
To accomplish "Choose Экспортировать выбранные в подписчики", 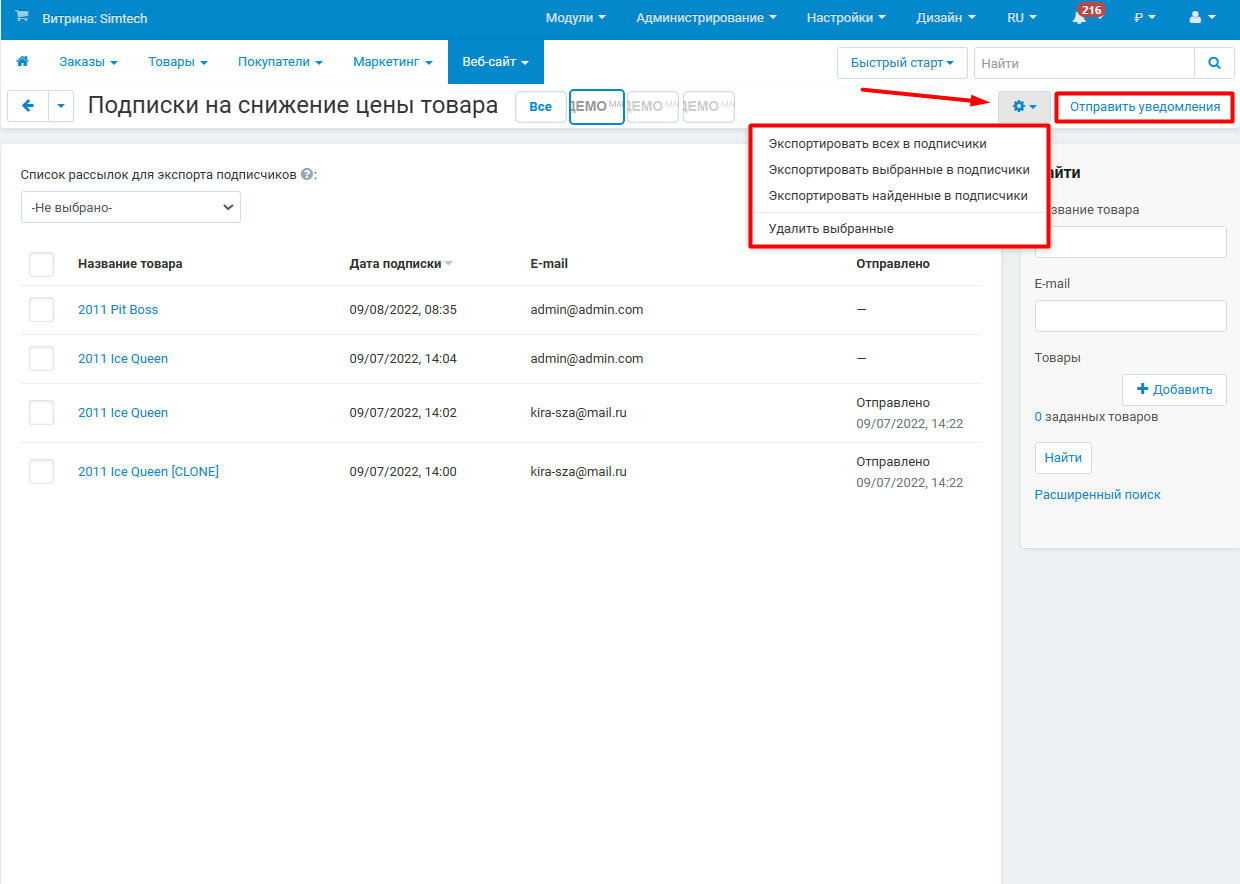I will click(898, 170).
